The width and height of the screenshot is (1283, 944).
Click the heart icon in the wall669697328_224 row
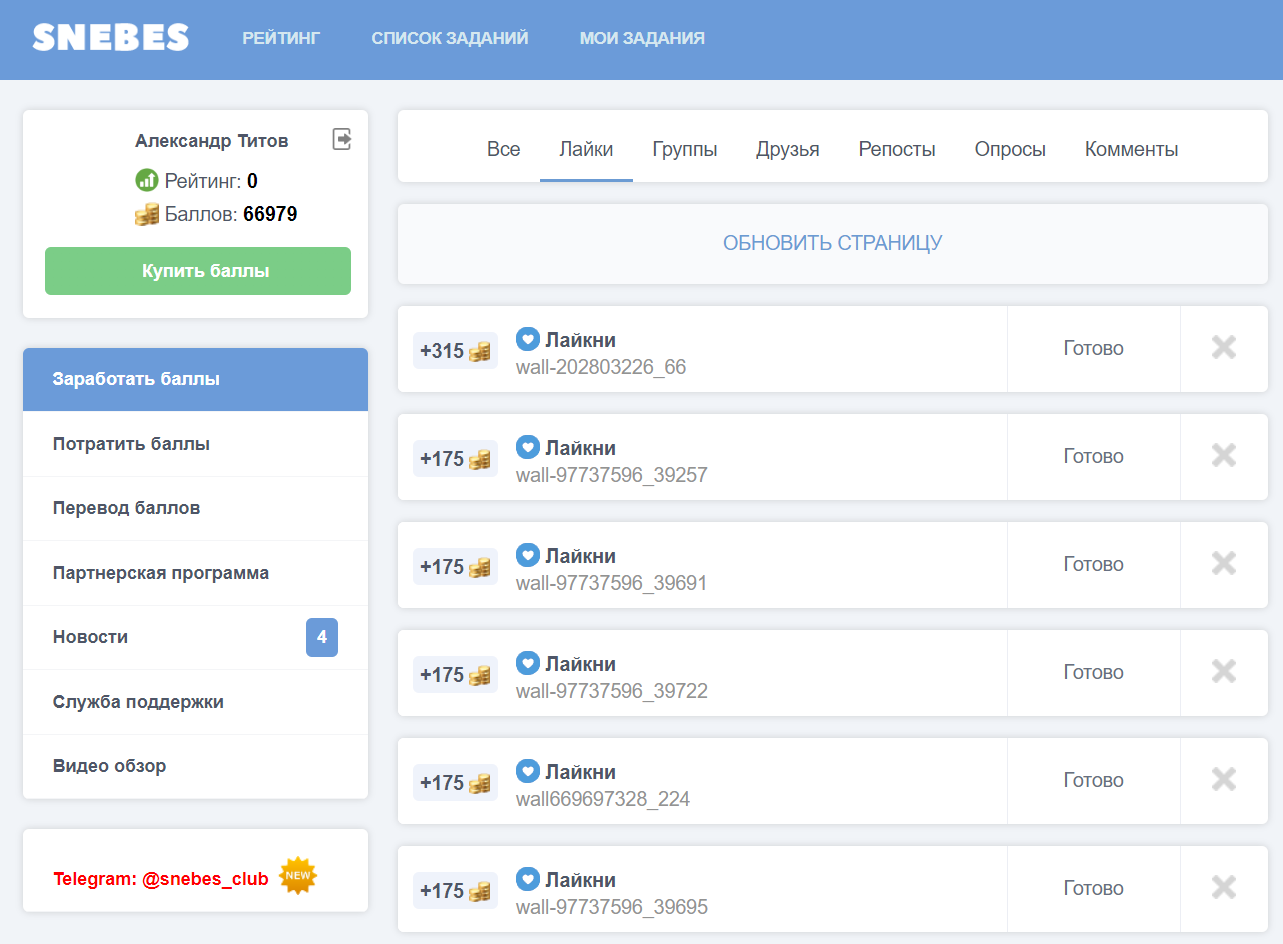click(x=528, y=771)
